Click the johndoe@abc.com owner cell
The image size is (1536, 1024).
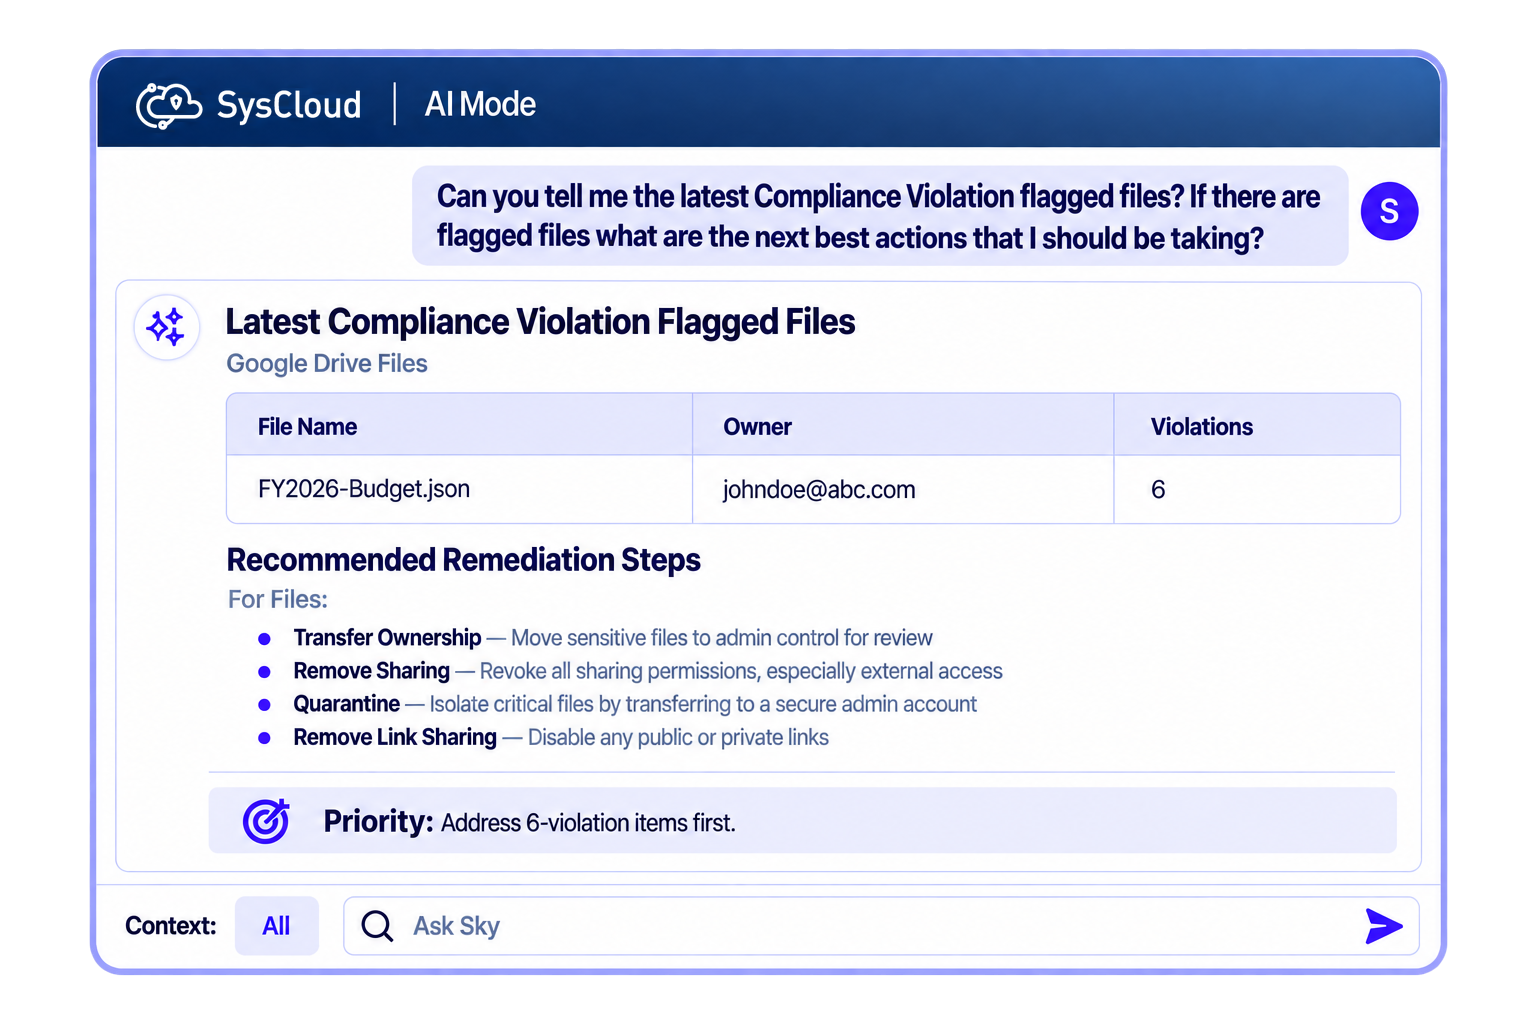[x=903, y=489]
